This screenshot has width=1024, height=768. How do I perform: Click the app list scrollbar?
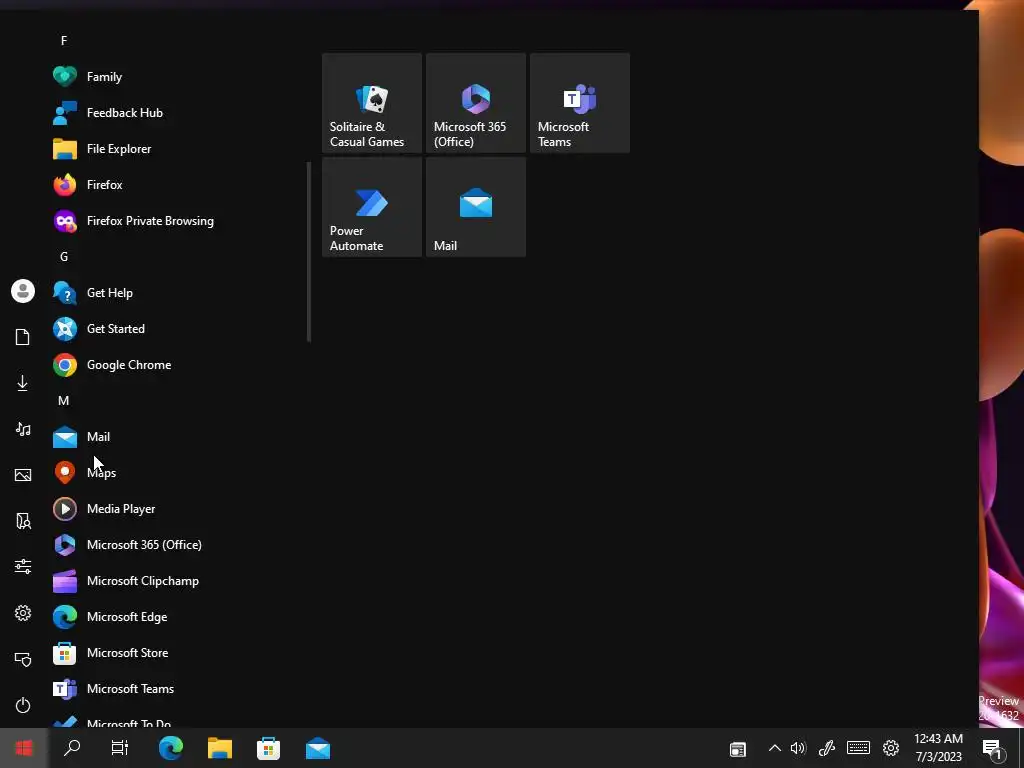309,251
